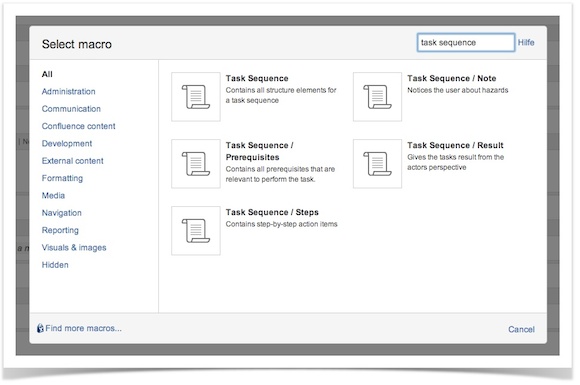Show the Hidden macros category
The height and width of the screenshot is (385, 580).
pyautogui.click(x=55, y=265)
